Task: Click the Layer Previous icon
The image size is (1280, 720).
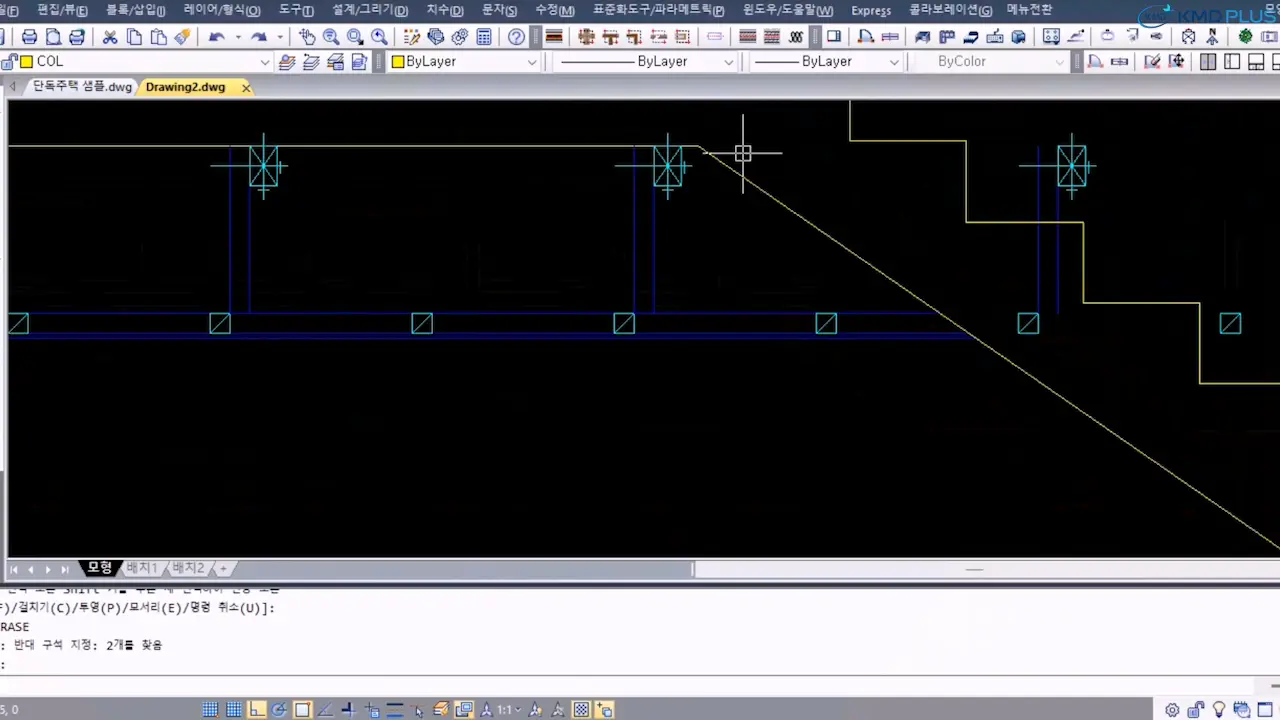Action: click(x=311, y=61)
